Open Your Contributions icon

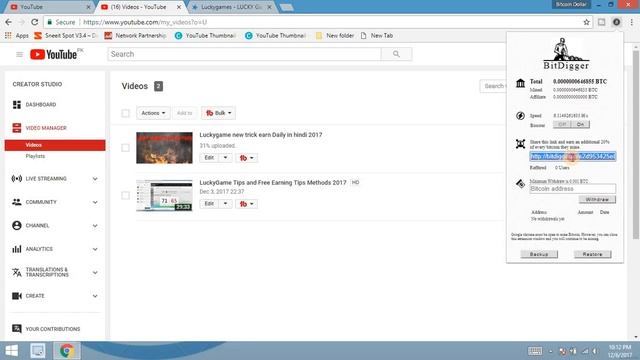point(17,329)
